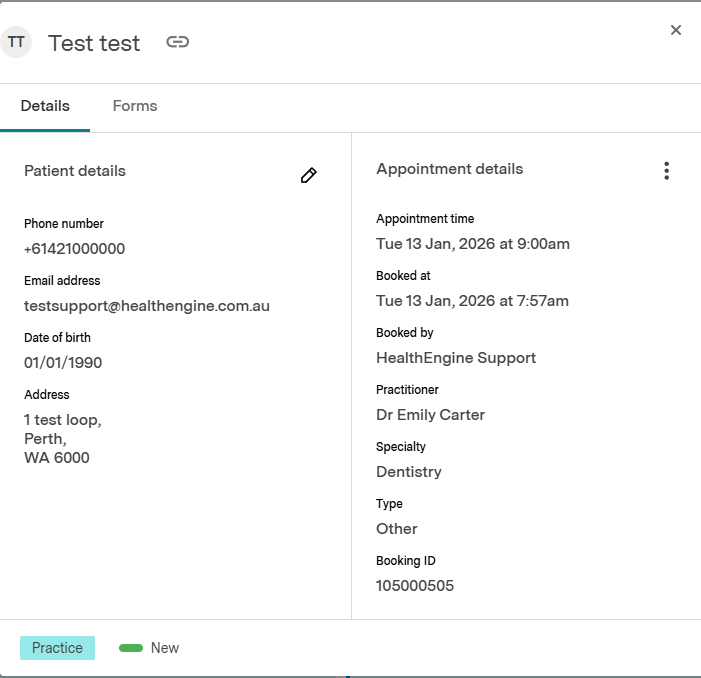Close the Test test patient dialog
Image resolution: width=701 pixels, height=678 pixels.
pos(676,30)
